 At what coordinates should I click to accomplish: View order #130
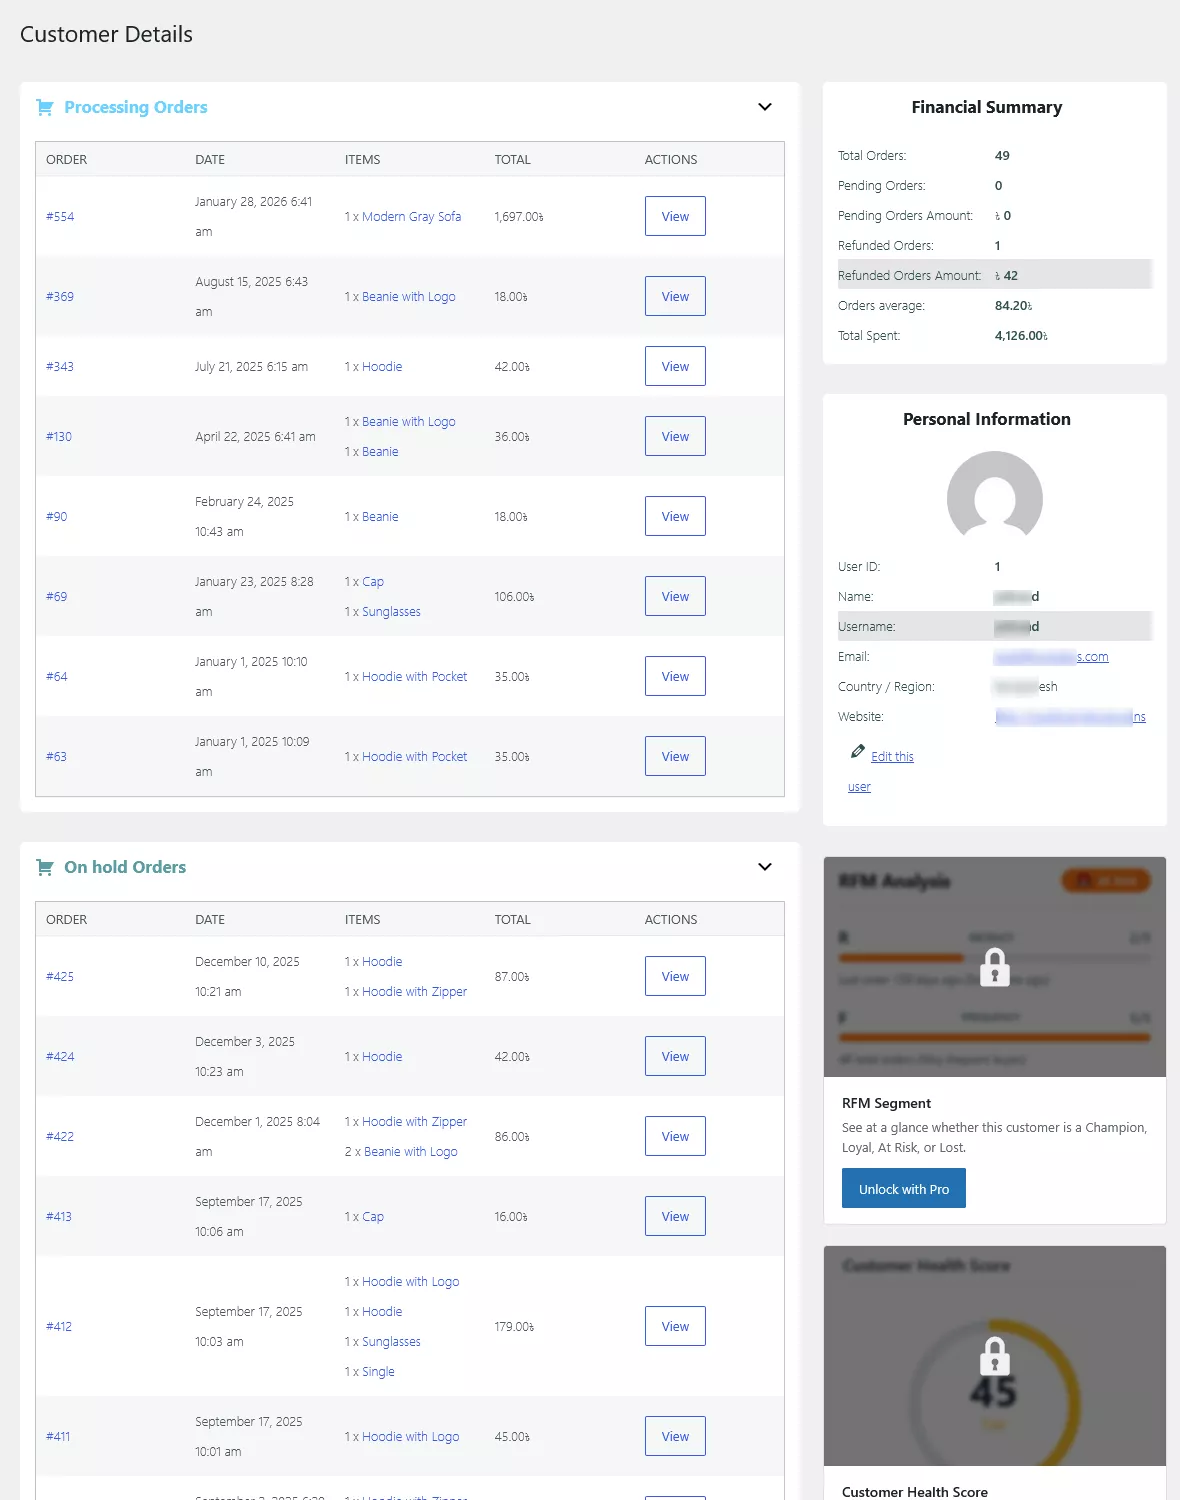pyautogui.click(x=675, y=436)
